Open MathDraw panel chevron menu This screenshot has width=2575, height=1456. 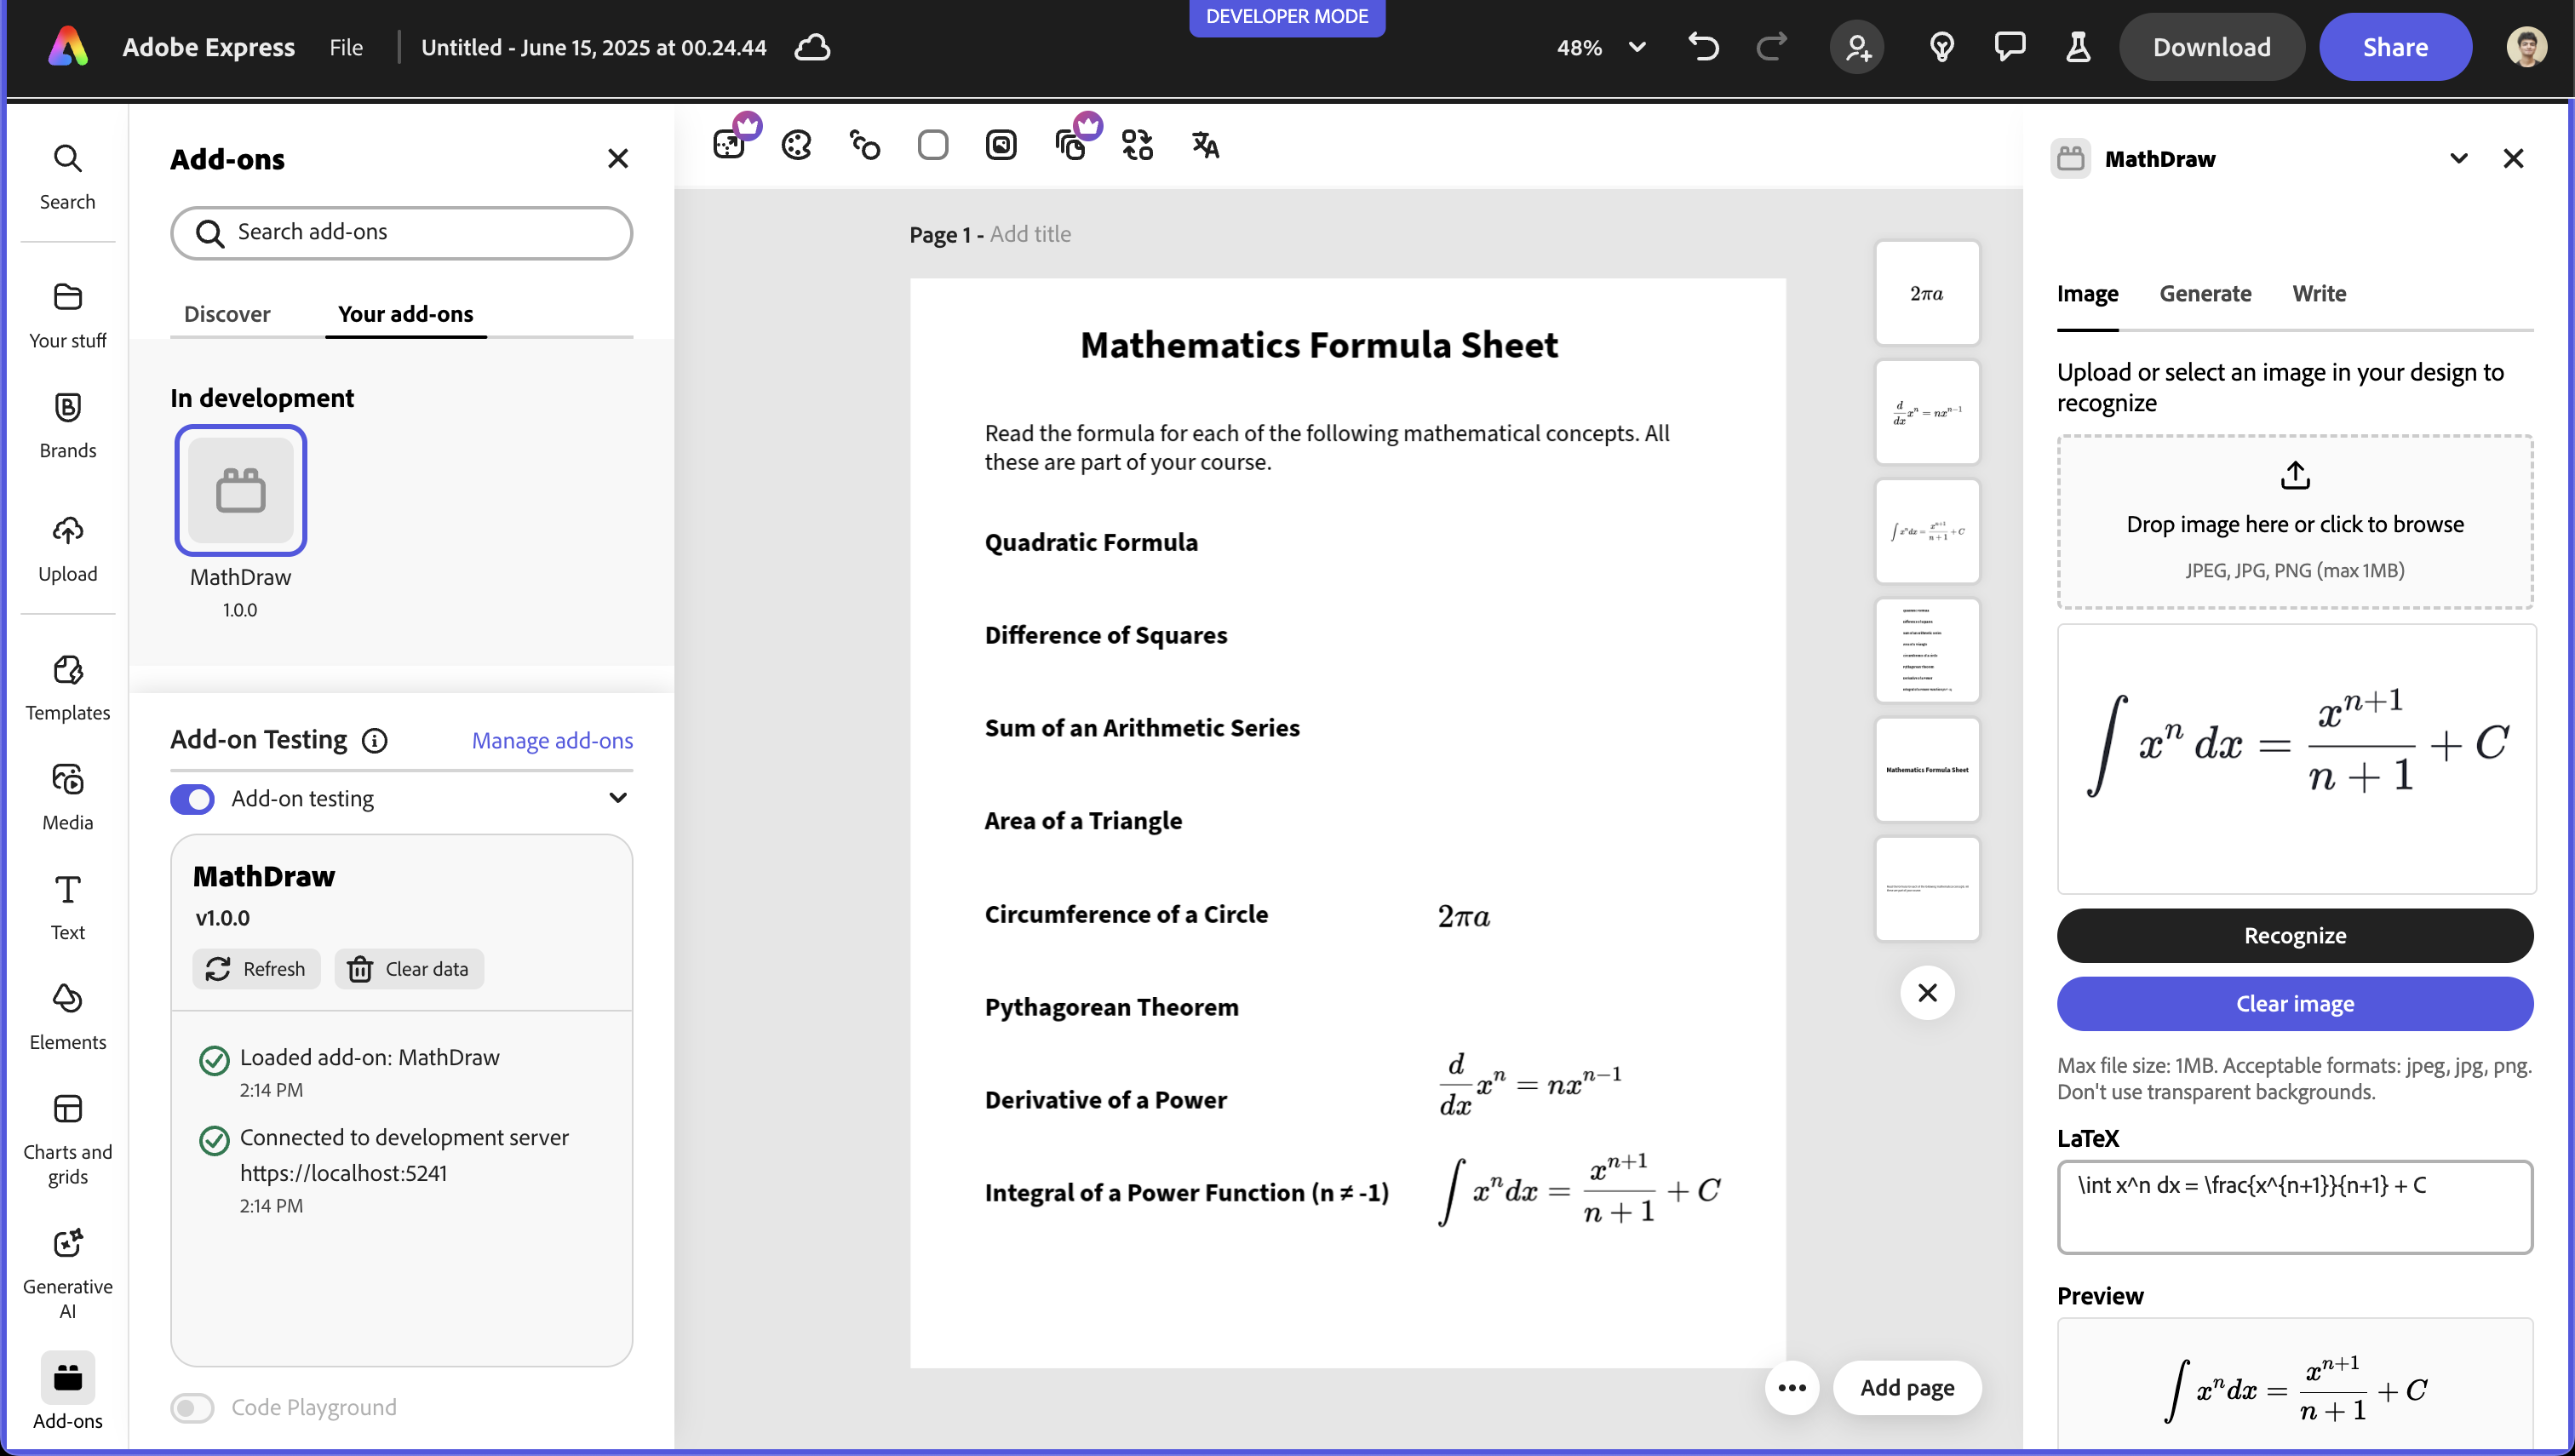(x=2458, y=158)
